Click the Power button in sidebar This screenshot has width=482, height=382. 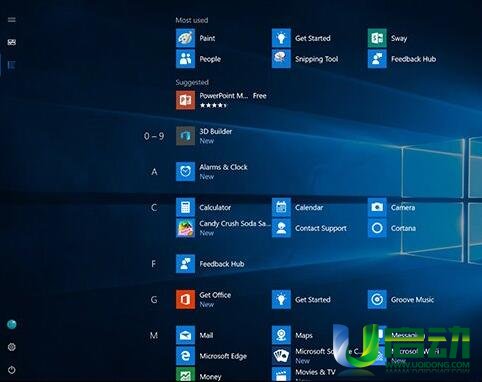click(x=12, y=370)
